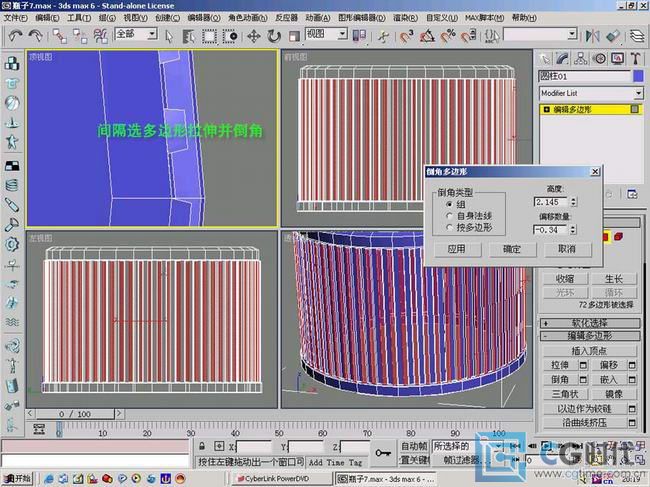Click the Select and Manipulate tool
This screenshot has width=650, height=487.
pos(383,36)
